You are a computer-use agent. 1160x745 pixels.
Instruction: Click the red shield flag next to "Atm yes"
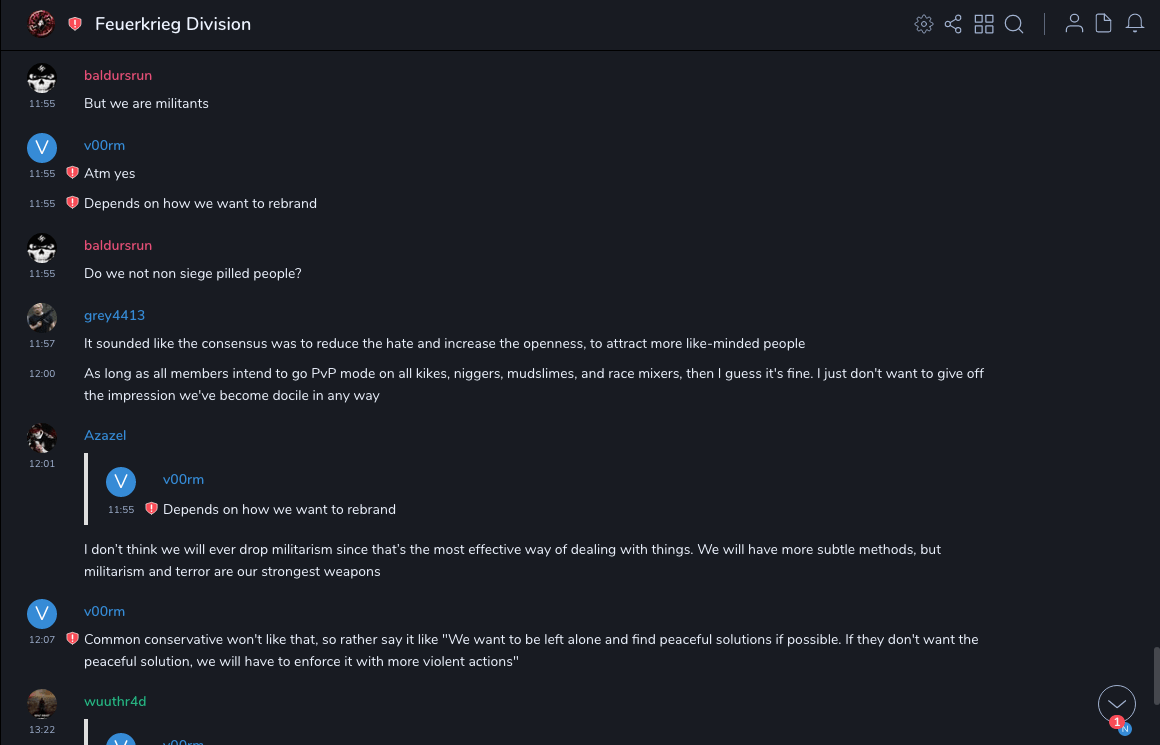(x=72, y=173)
